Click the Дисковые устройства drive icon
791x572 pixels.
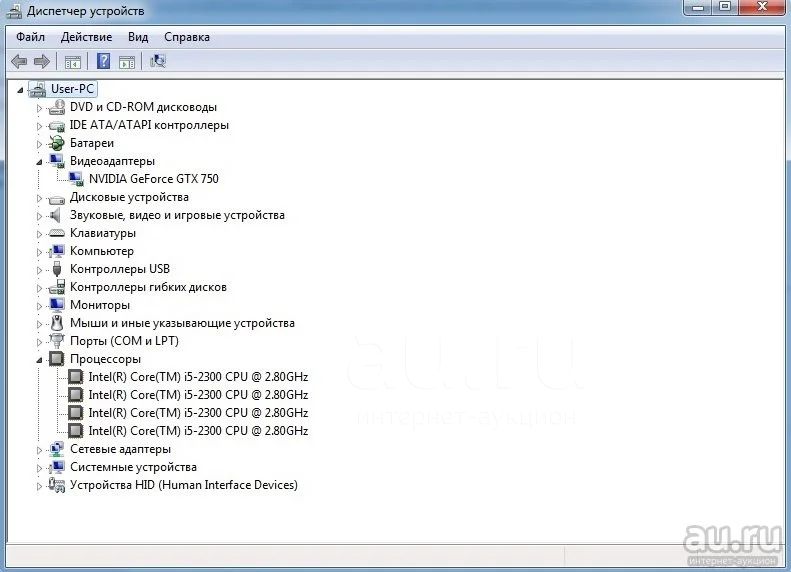coord(56,199)
